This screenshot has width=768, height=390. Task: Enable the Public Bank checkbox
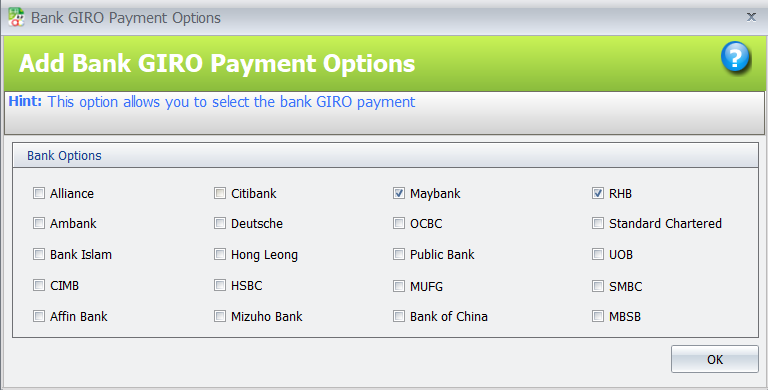click(x=399, y=254)
